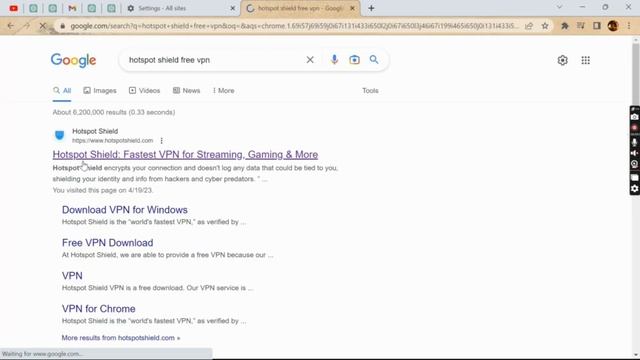
Task: Open the media controls icon
Action: click(580, 26)
